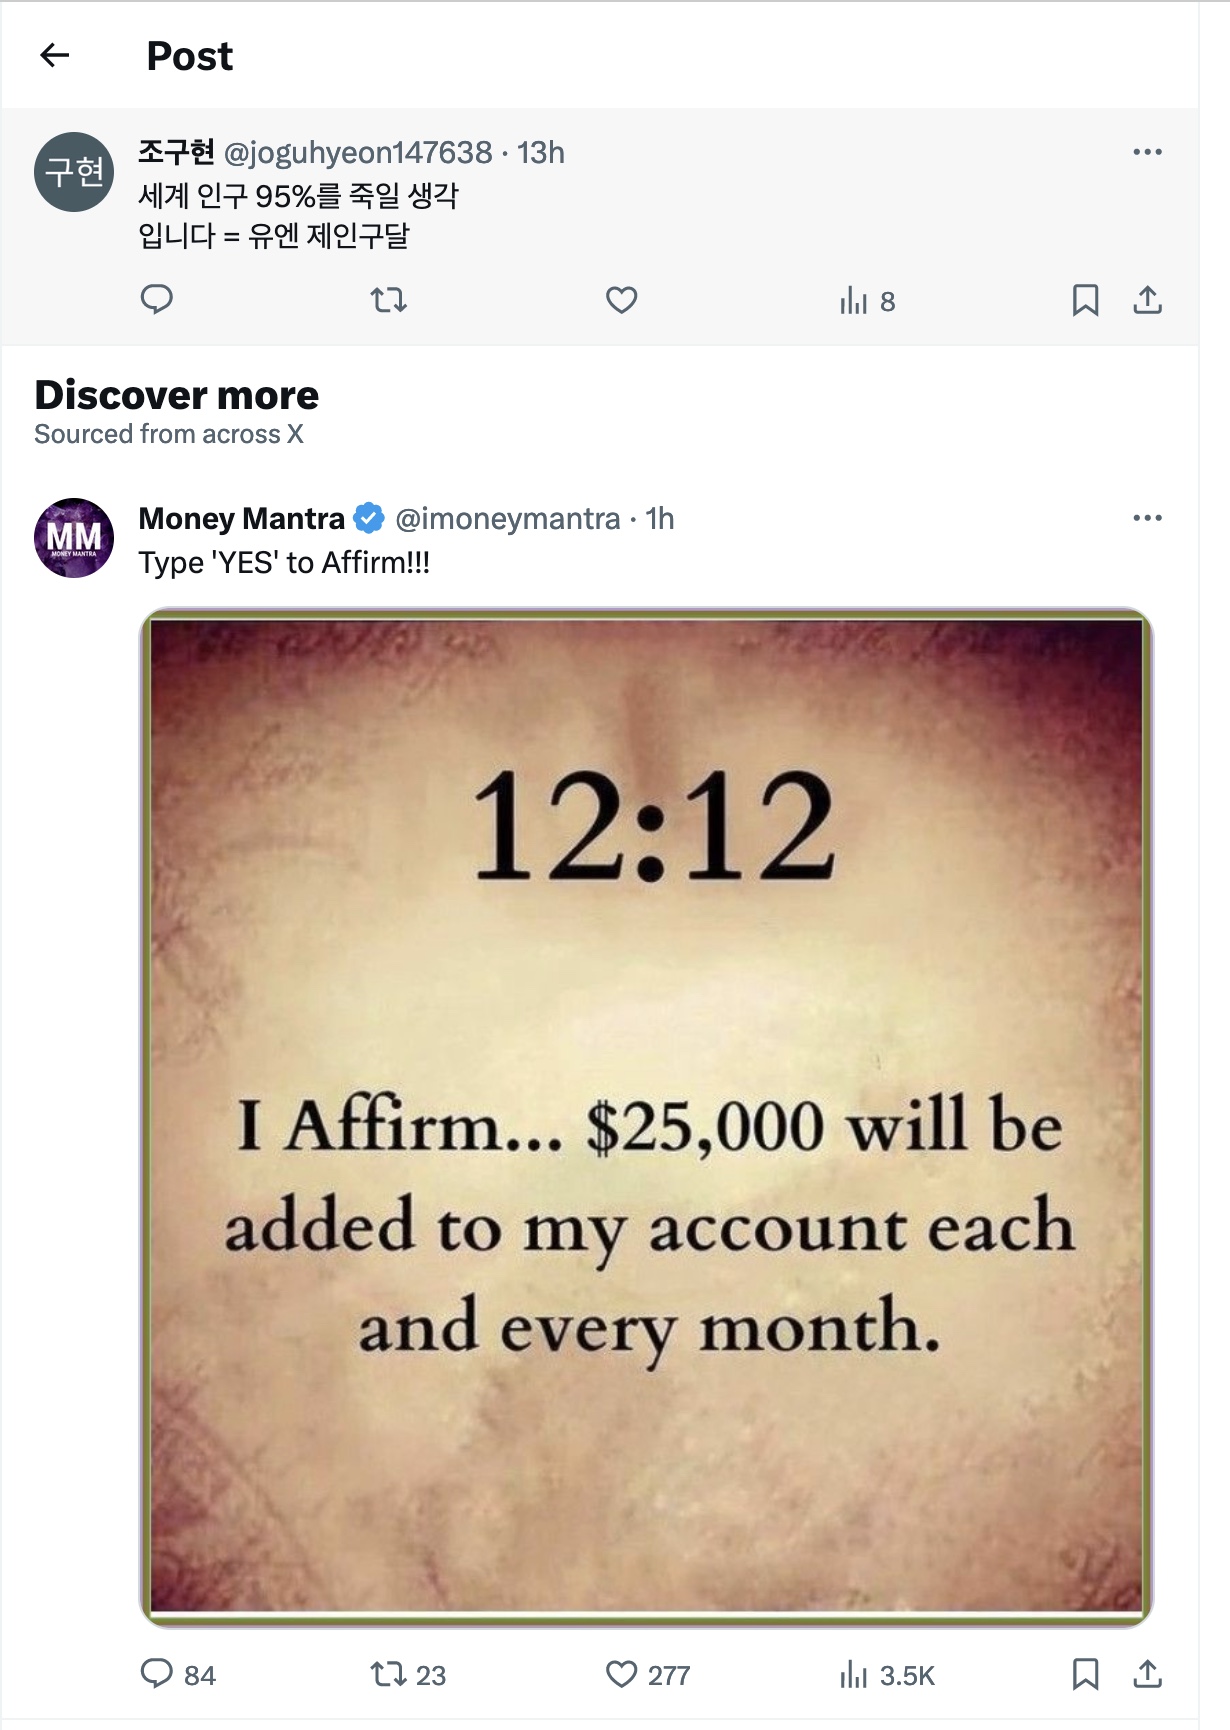The height and width of the screenshot is (1730, 1230).
Task: Share 조구현's post
Action: click(x=1147, y=300)
